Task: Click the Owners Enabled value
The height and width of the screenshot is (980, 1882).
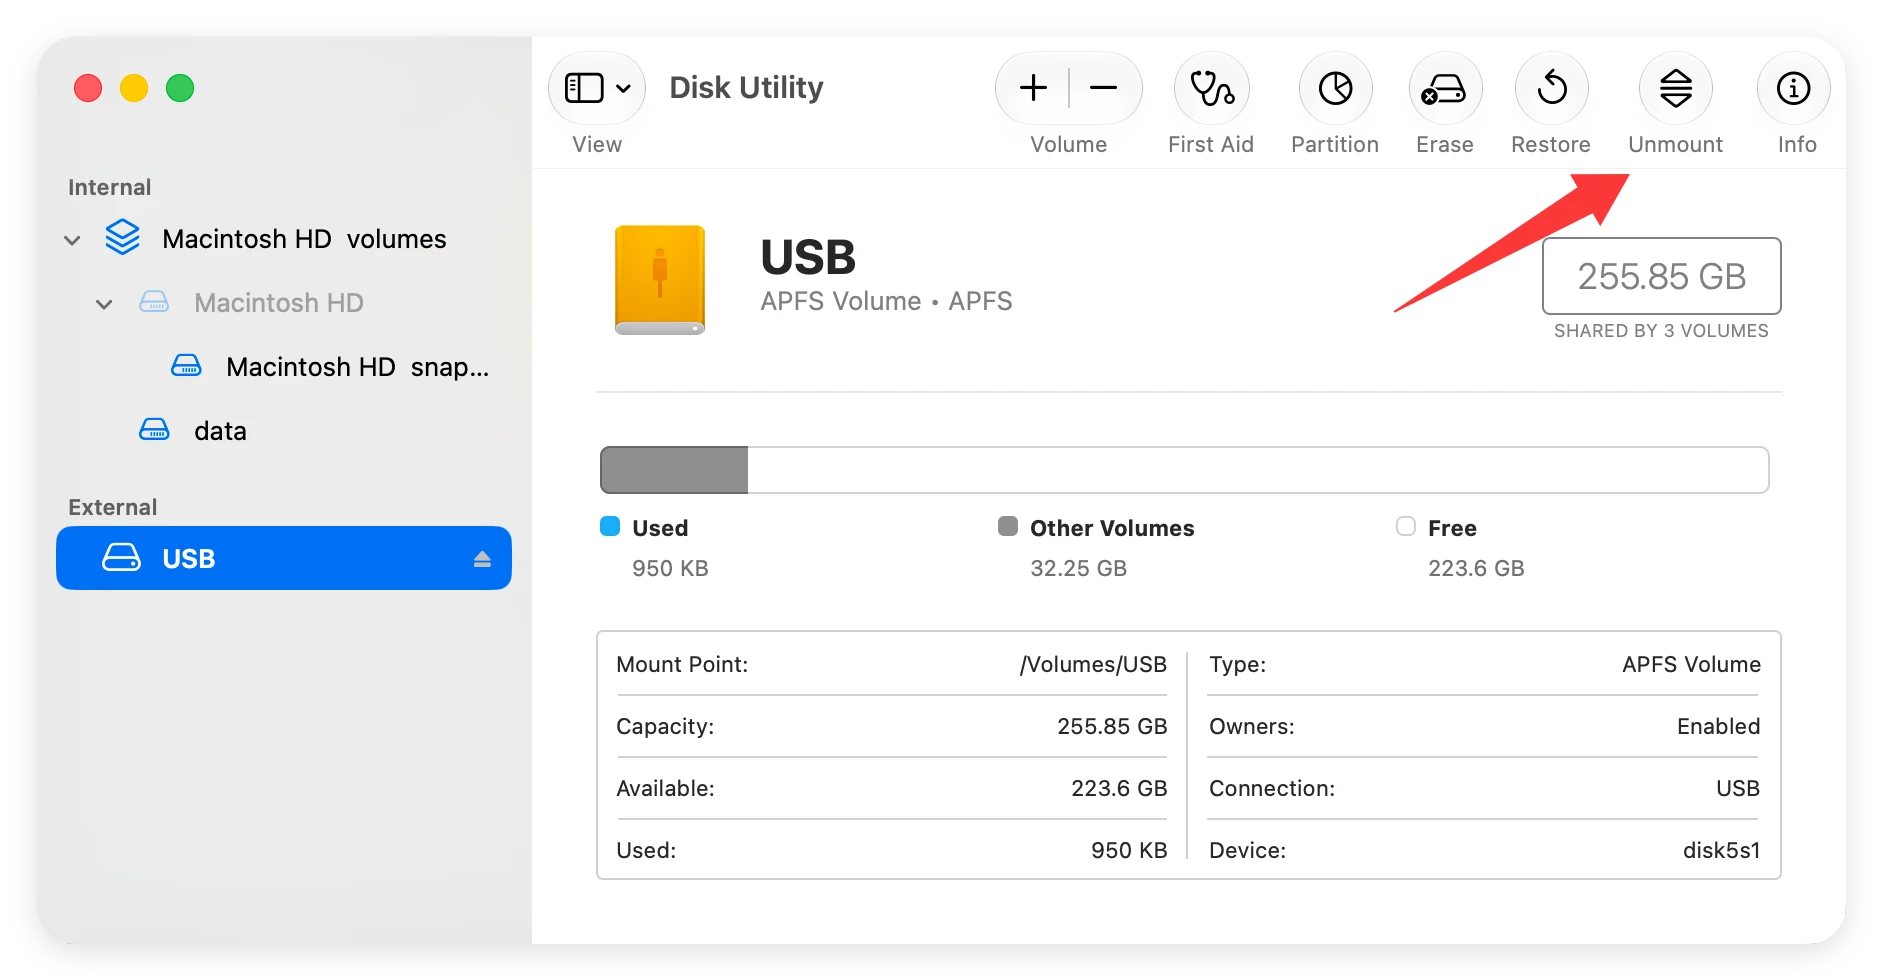Action: point(1718,726)
